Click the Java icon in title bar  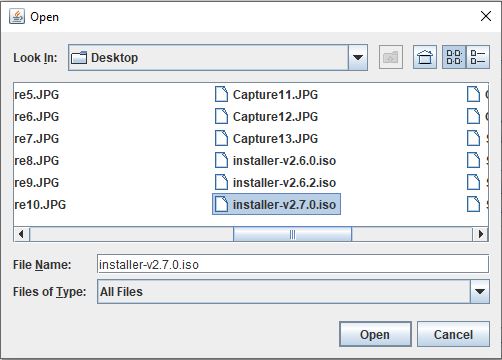click(17, 16)
